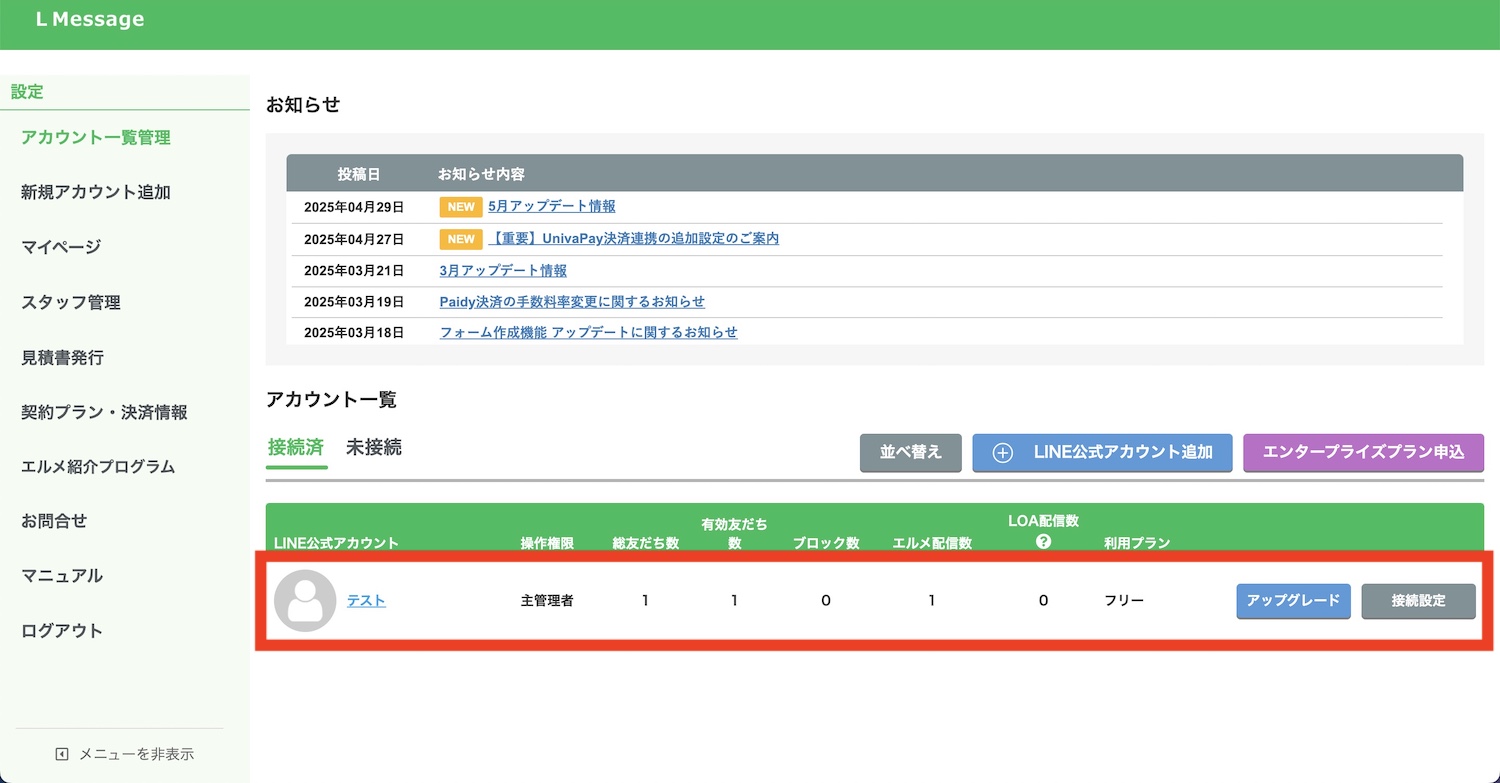This screenshot has width=1500, height=783.
Task: Open the Paidy決済 fee change notice
Action: pyautogui.click(x=572, y=302)
